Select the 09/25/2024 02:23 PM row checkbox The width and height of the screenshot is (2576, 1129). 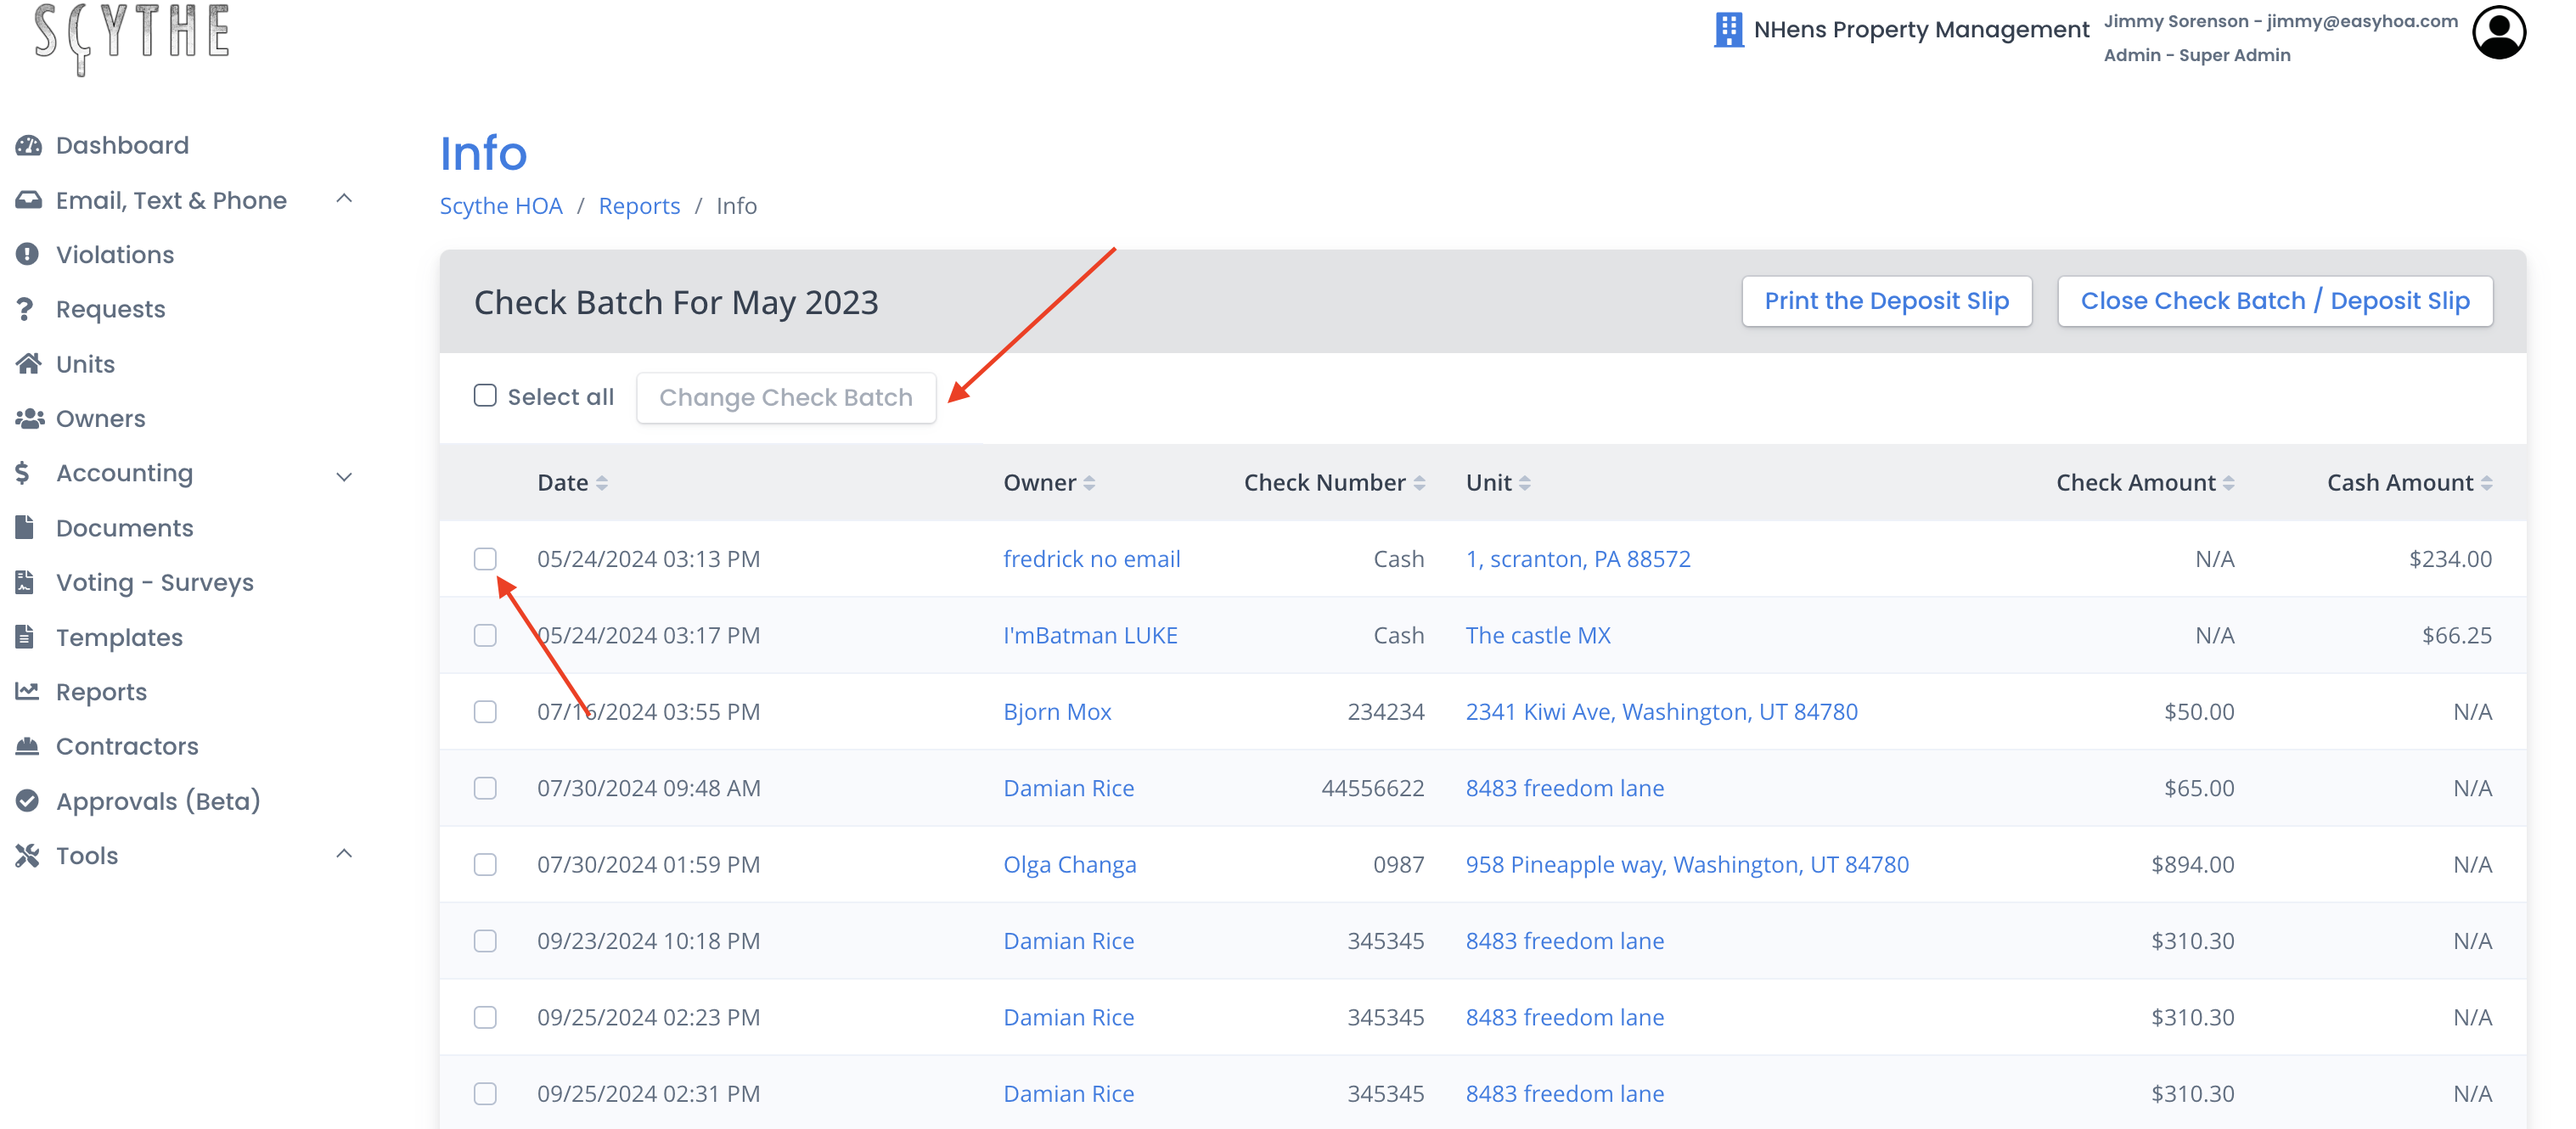pyautogui.click(x=484, y=1017)
